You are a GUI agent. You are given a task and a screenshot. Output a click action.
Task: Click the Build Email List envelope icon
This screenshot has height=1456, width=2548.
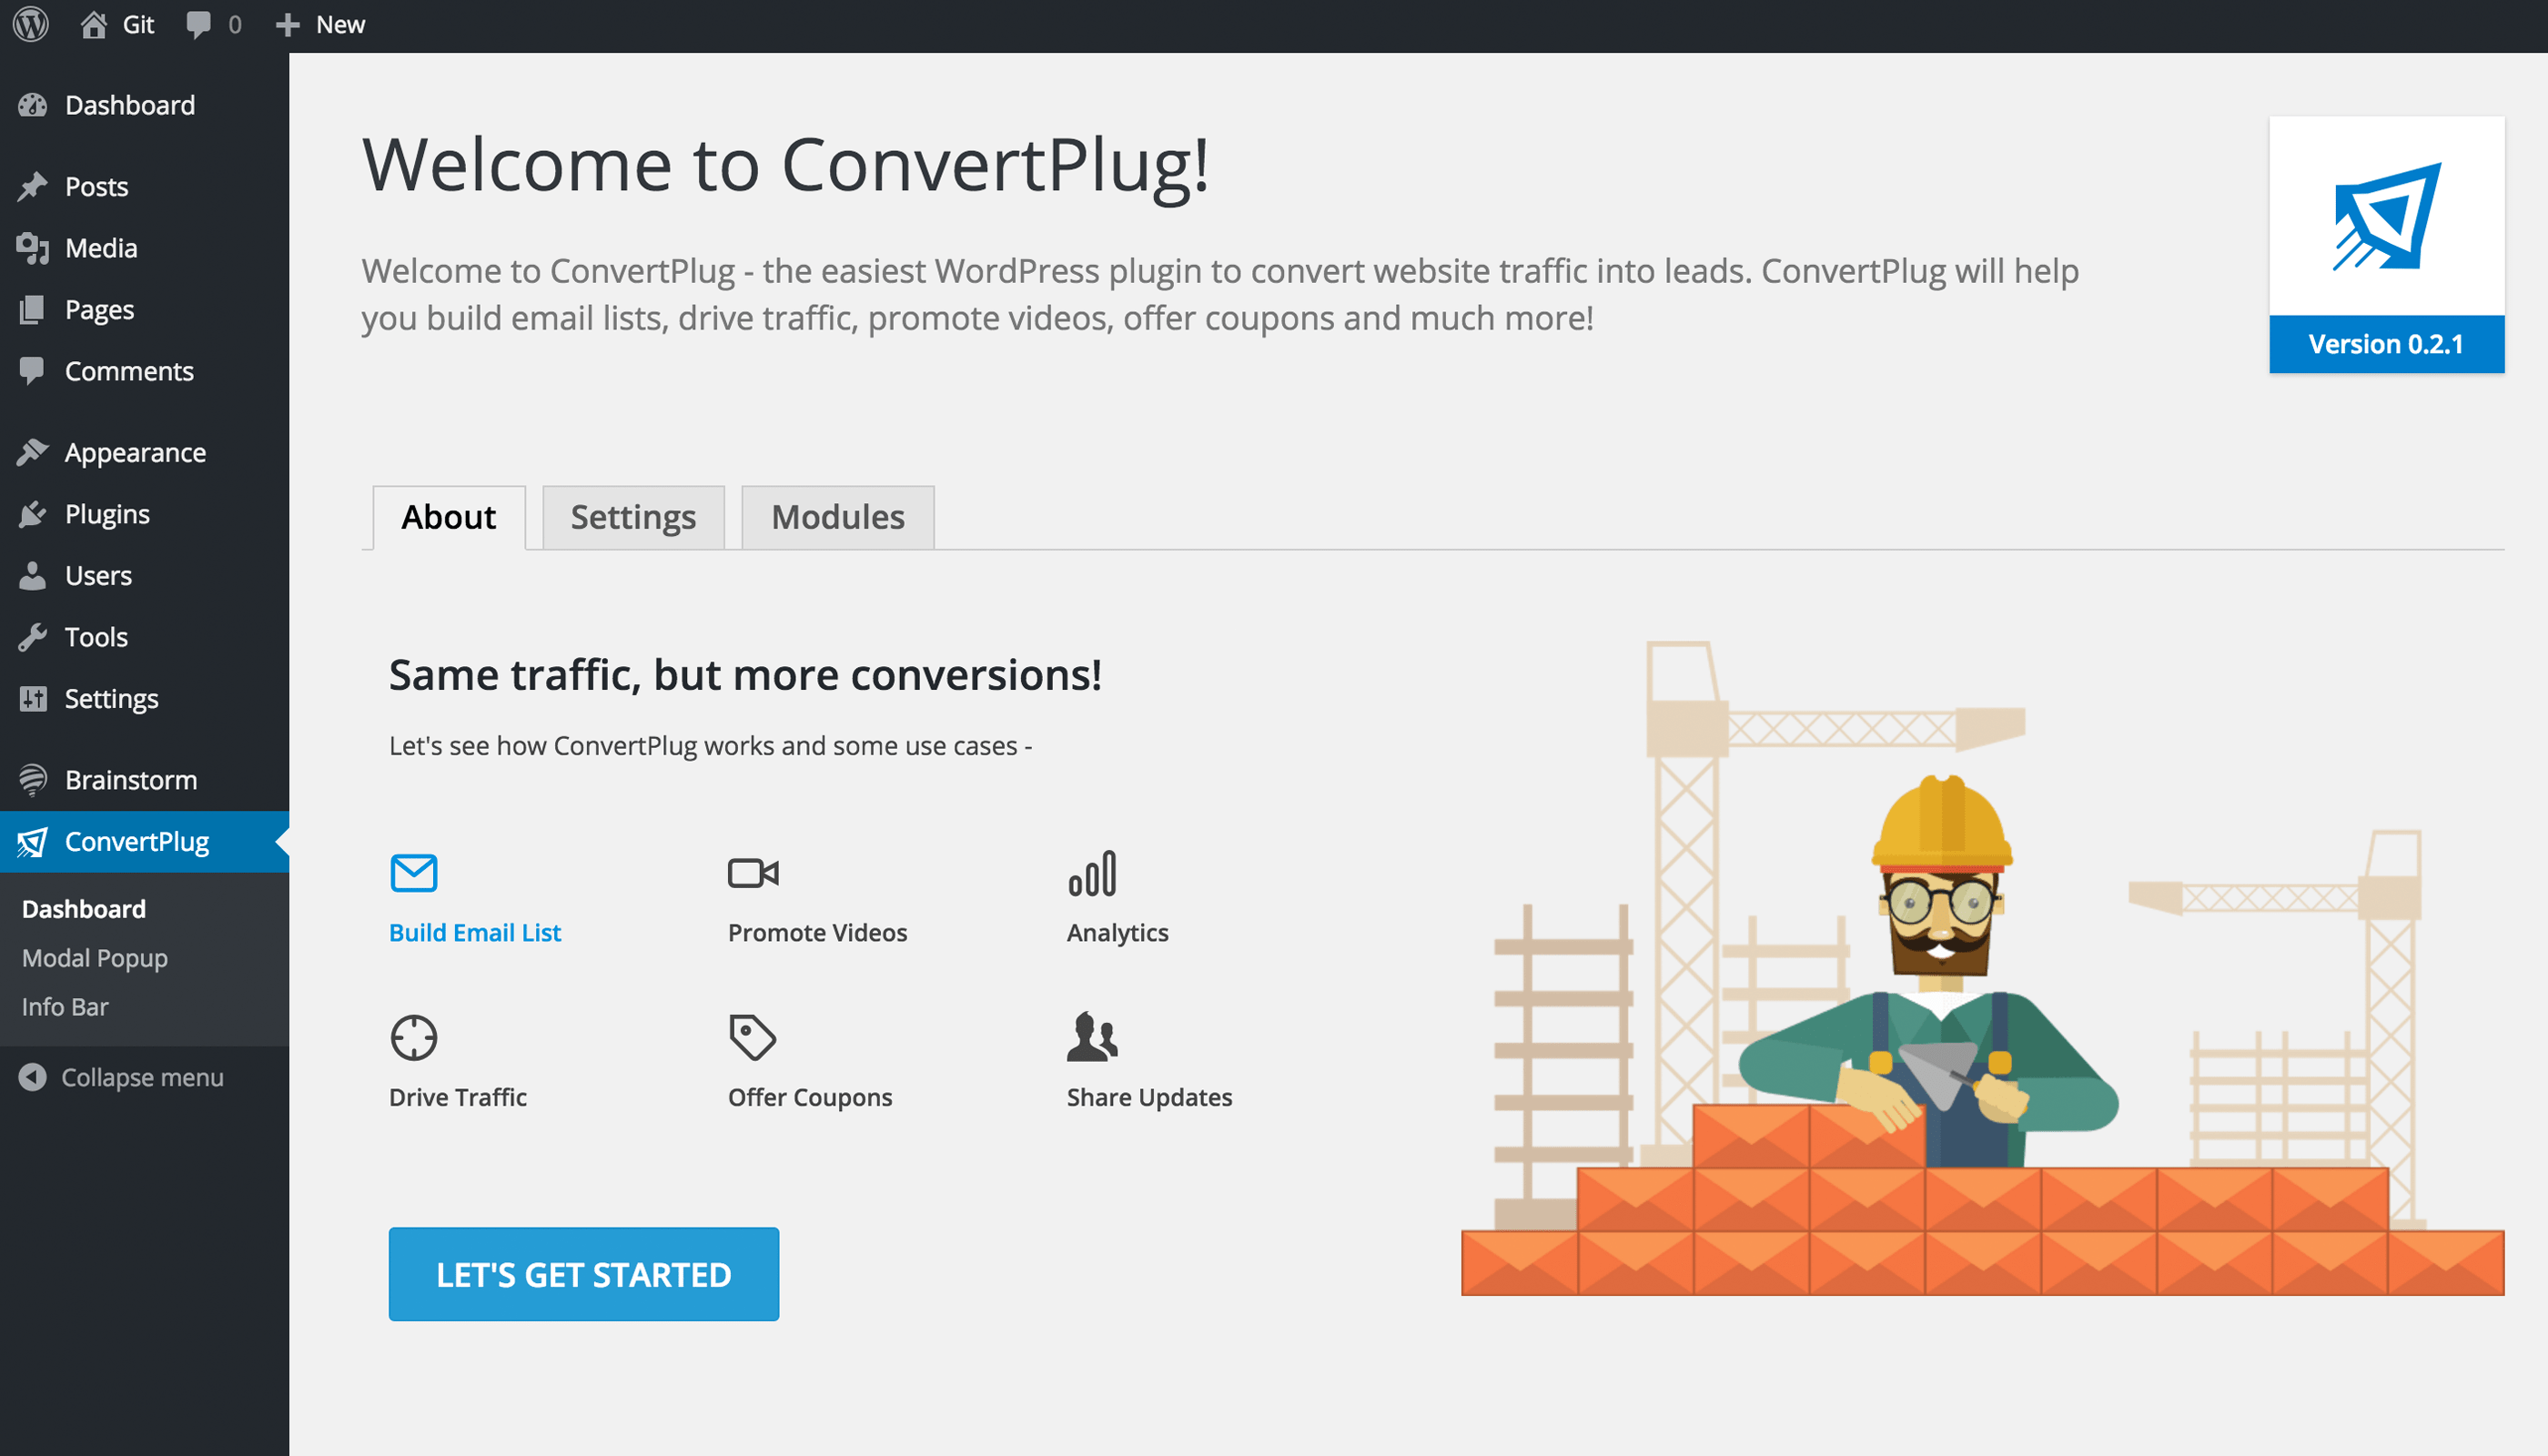413,873
